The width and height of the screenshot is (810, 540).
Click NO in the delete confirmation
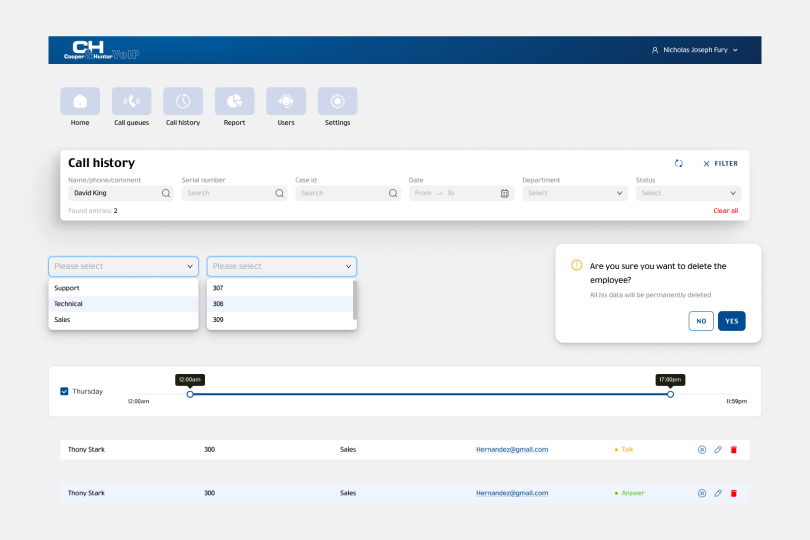701,321
